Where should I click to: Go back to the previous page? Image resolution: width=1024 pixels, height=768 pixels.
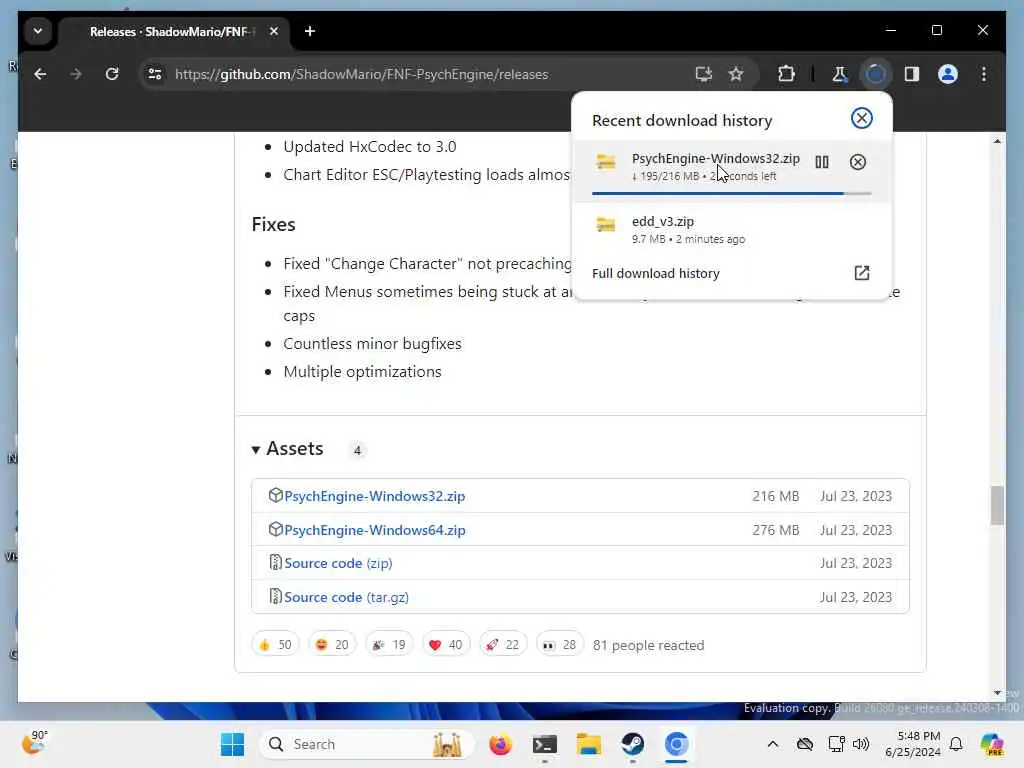pos(40,74)
